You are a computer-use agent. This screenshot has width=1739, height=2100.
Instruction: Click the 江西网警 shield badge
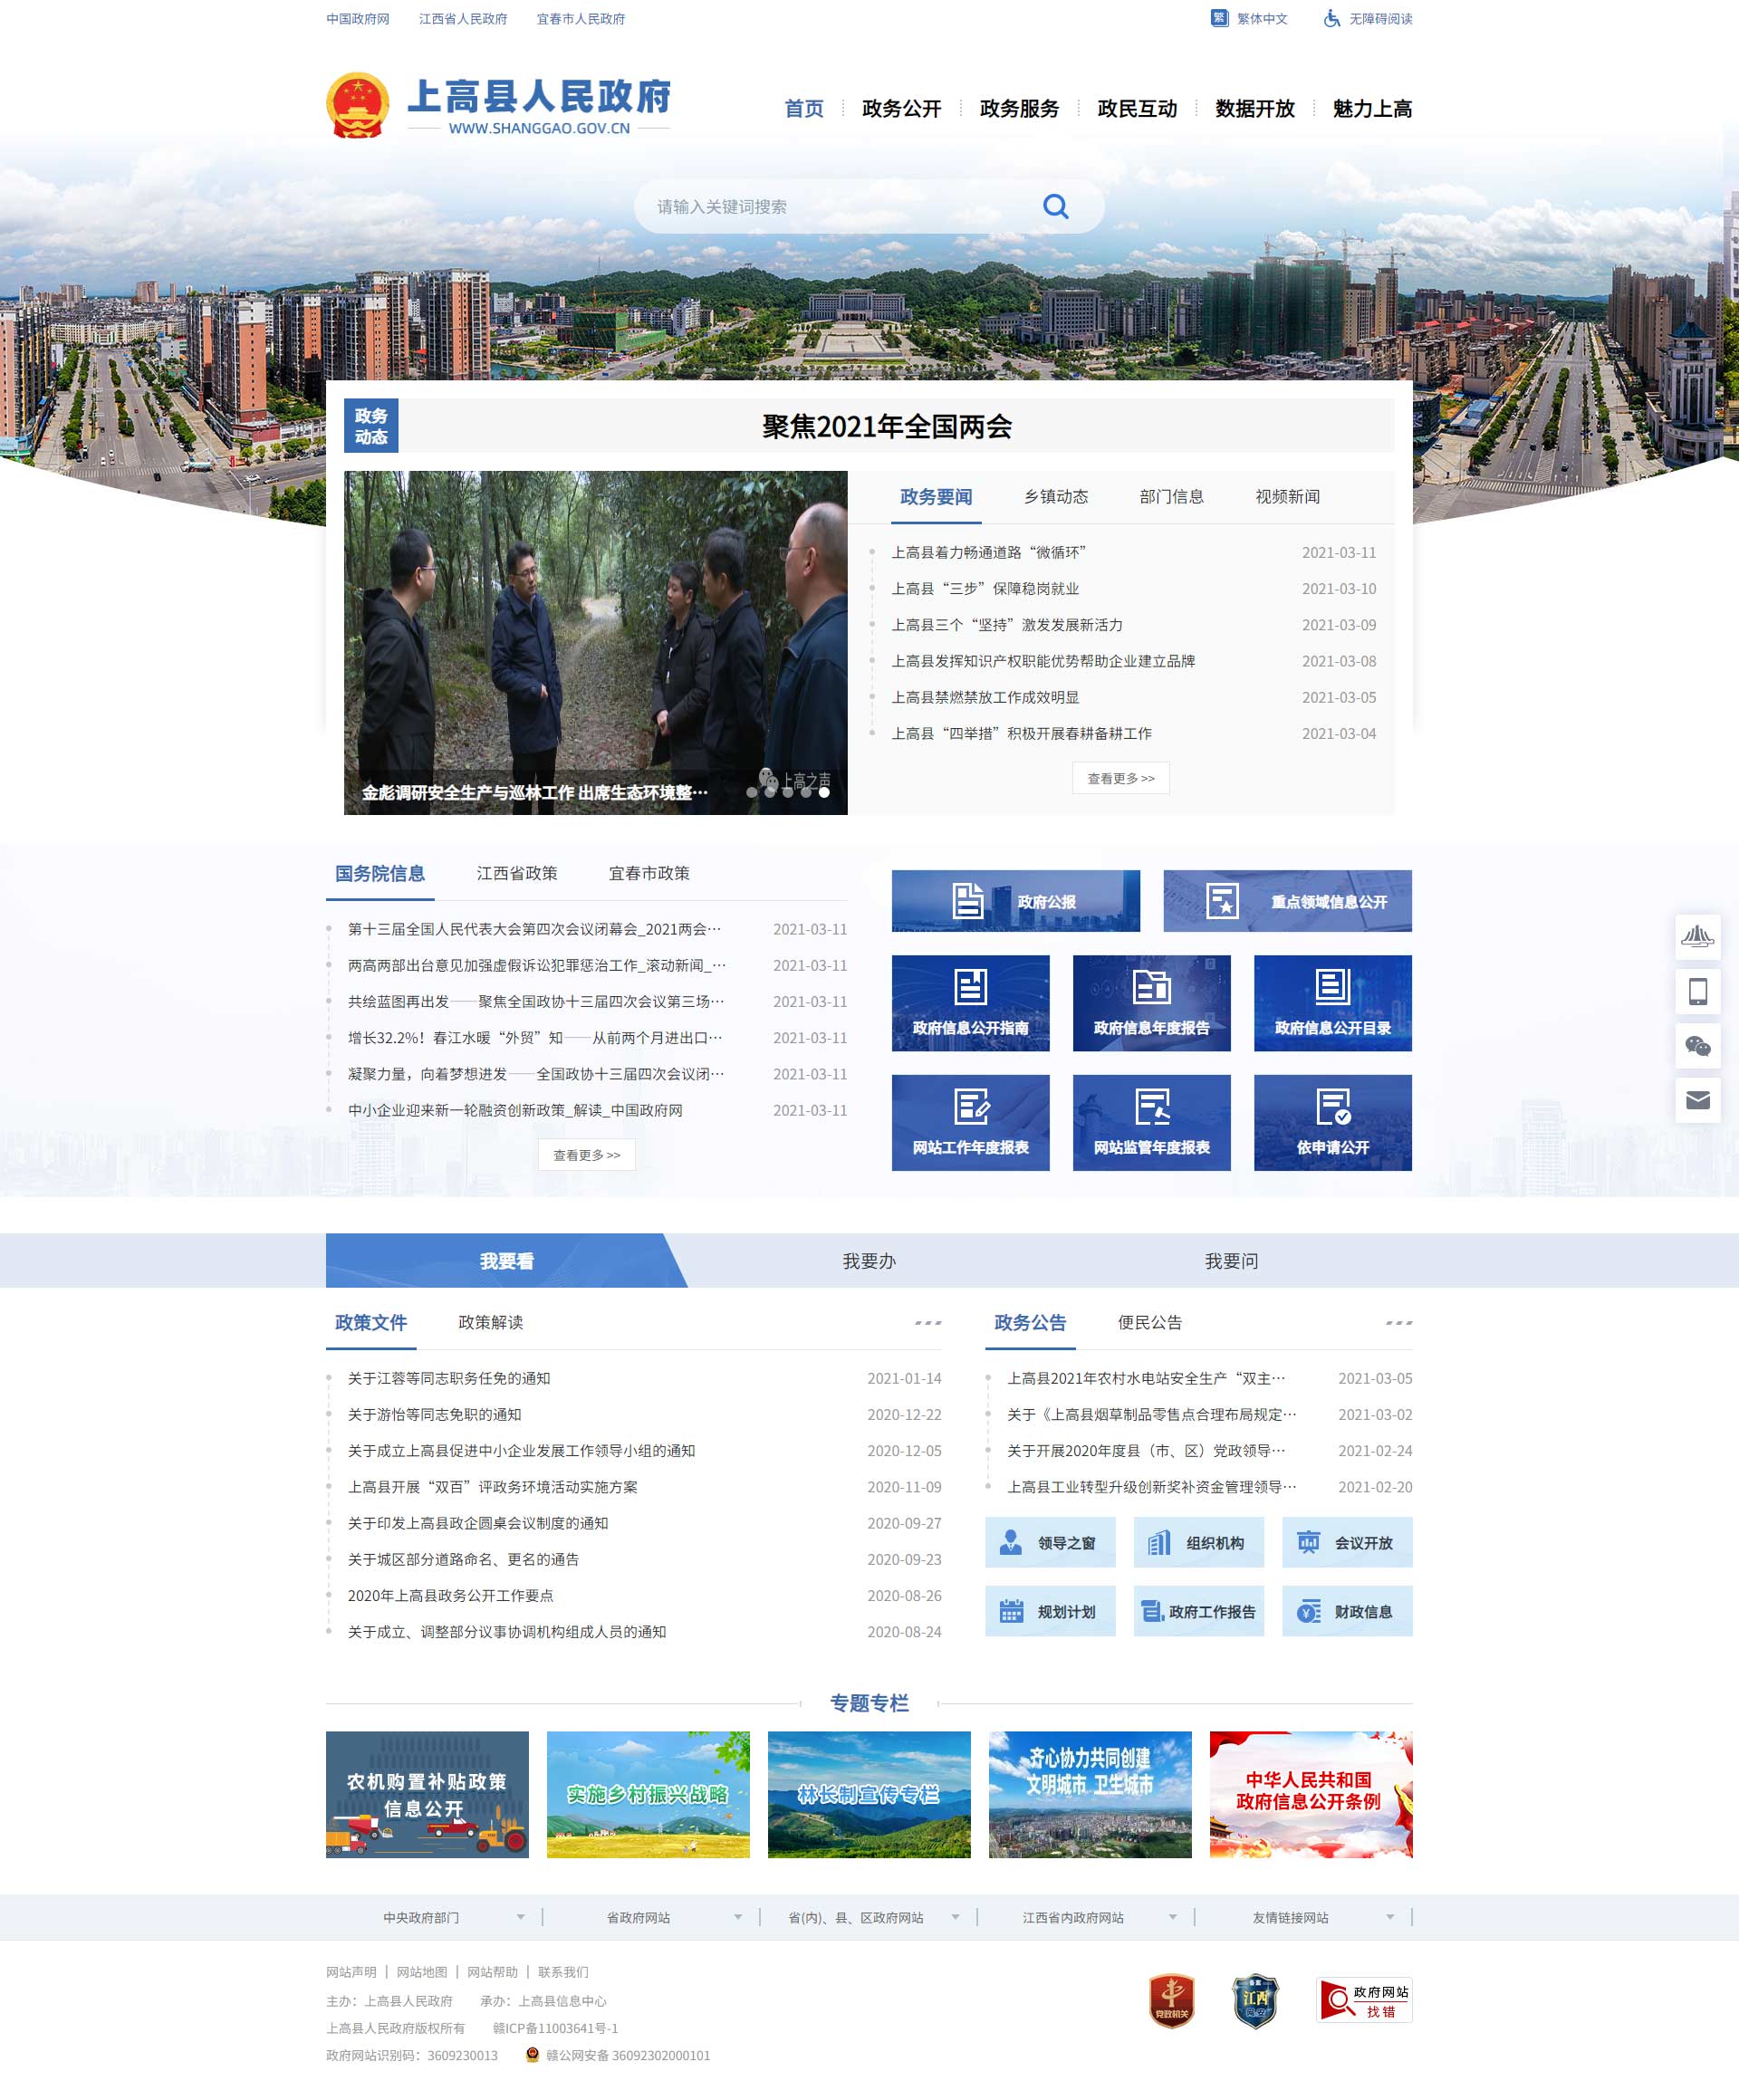1255,2000
